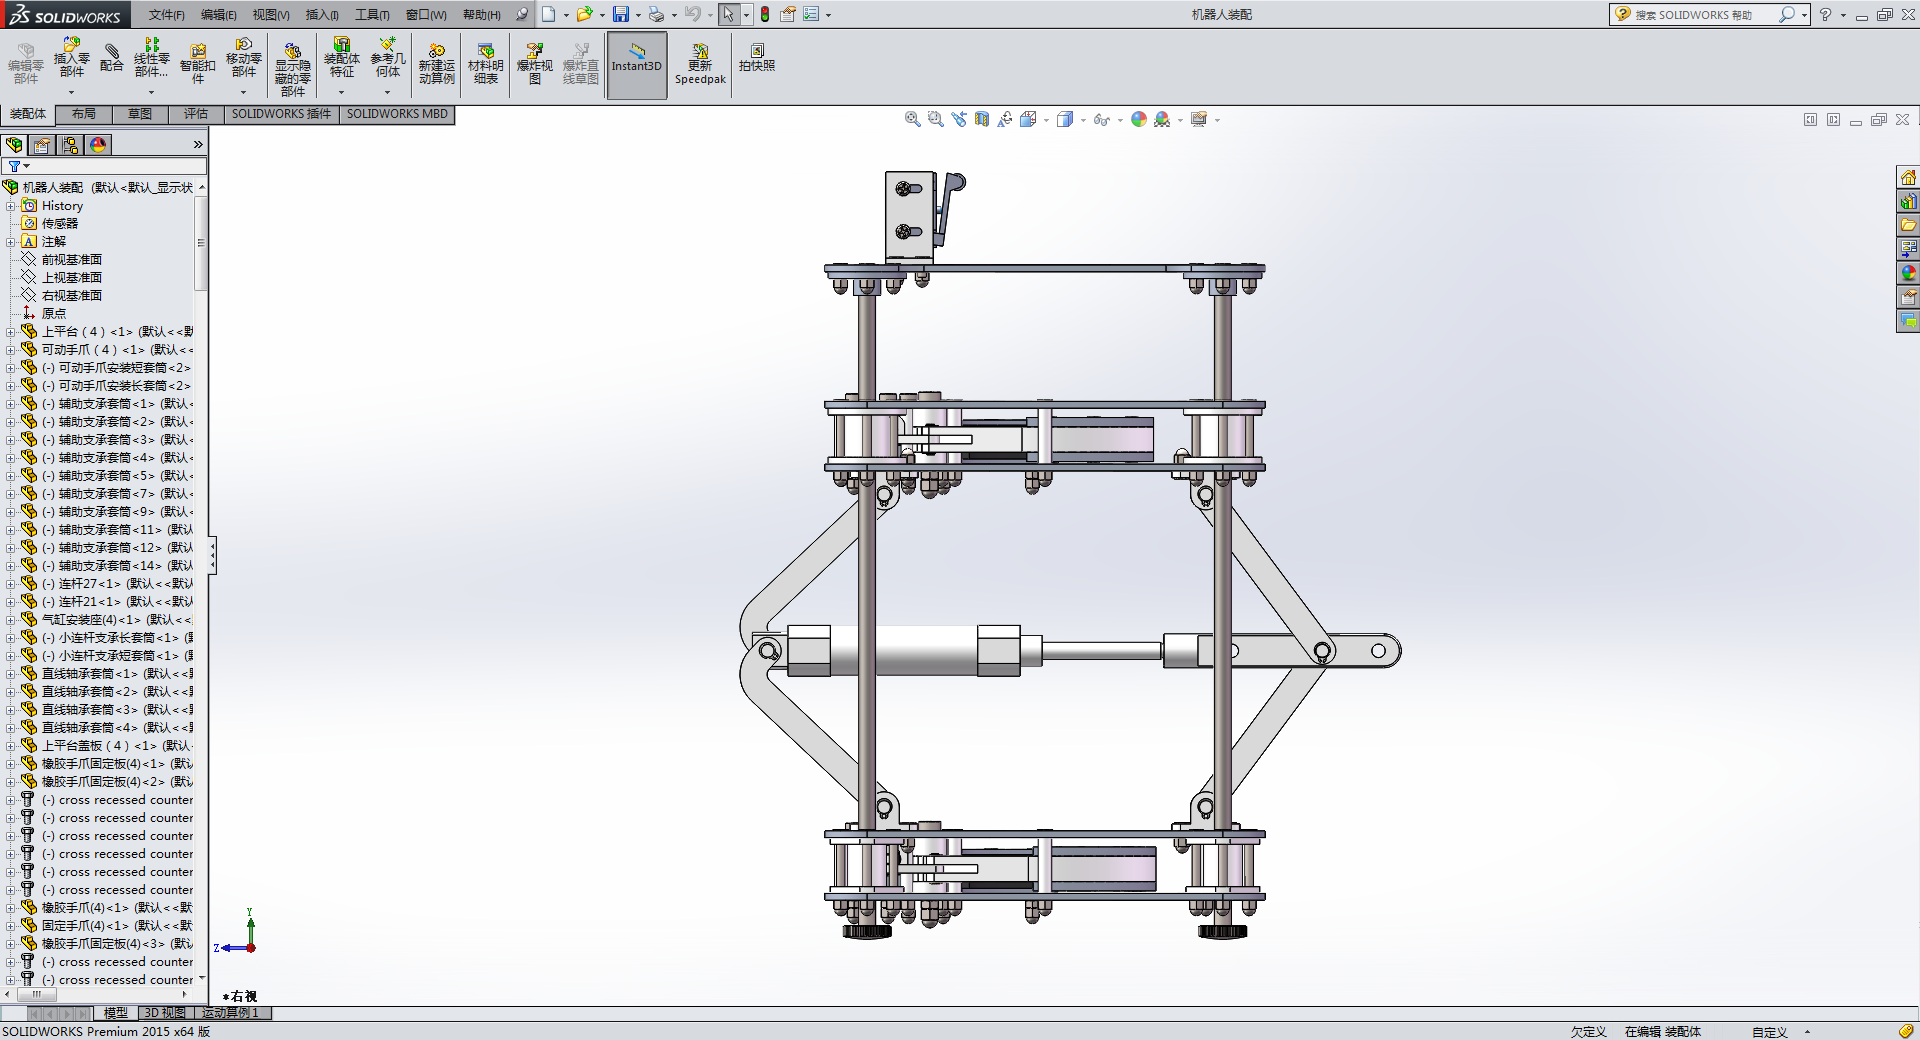The width and height of the screenshot is (1920, 1040).
Task: Click the 模型 bottom tab
Action: [x=116, y=1013]
